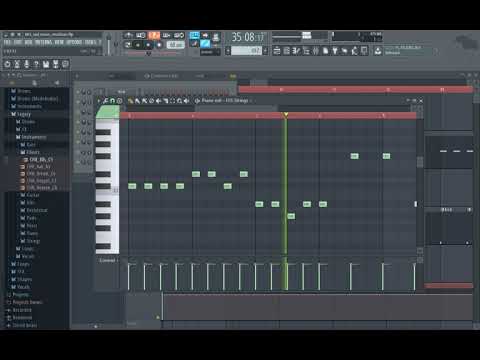
Task: Open the TOOLS menu
Action: coord(90,42)
